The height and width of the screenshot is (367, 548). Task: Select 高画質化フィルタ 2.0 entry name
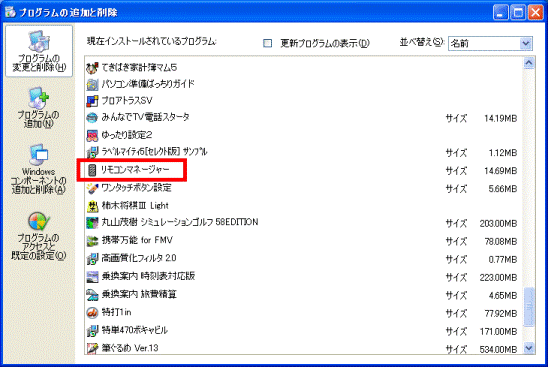(139, 258)
